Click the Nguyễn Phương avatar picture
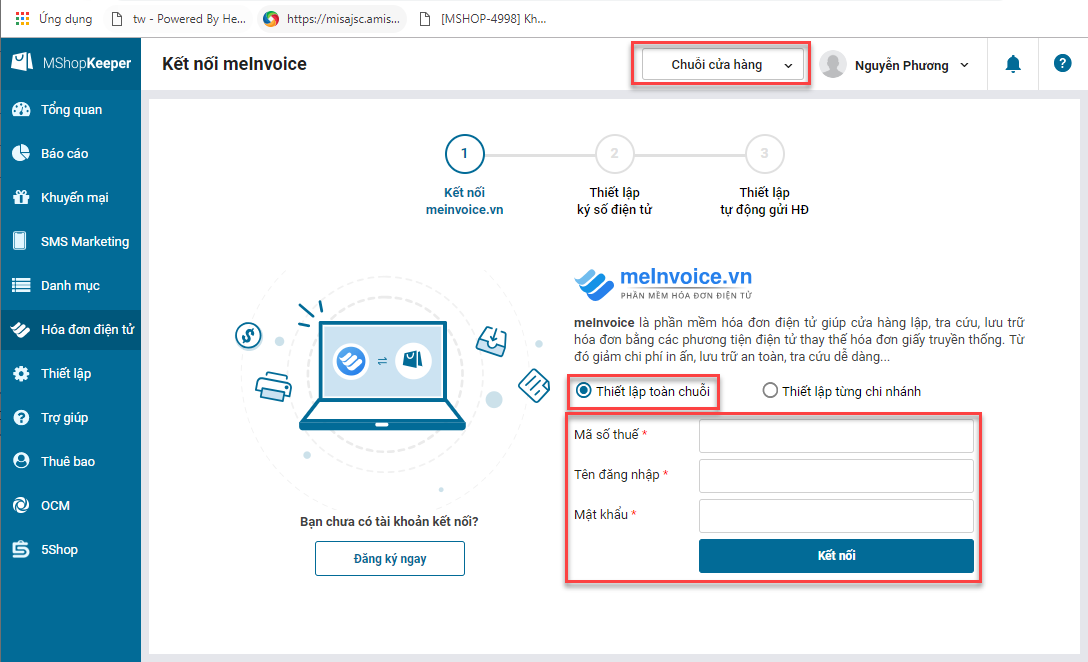The width and height of the screenshot is (1088, 662). coord(833,65)
